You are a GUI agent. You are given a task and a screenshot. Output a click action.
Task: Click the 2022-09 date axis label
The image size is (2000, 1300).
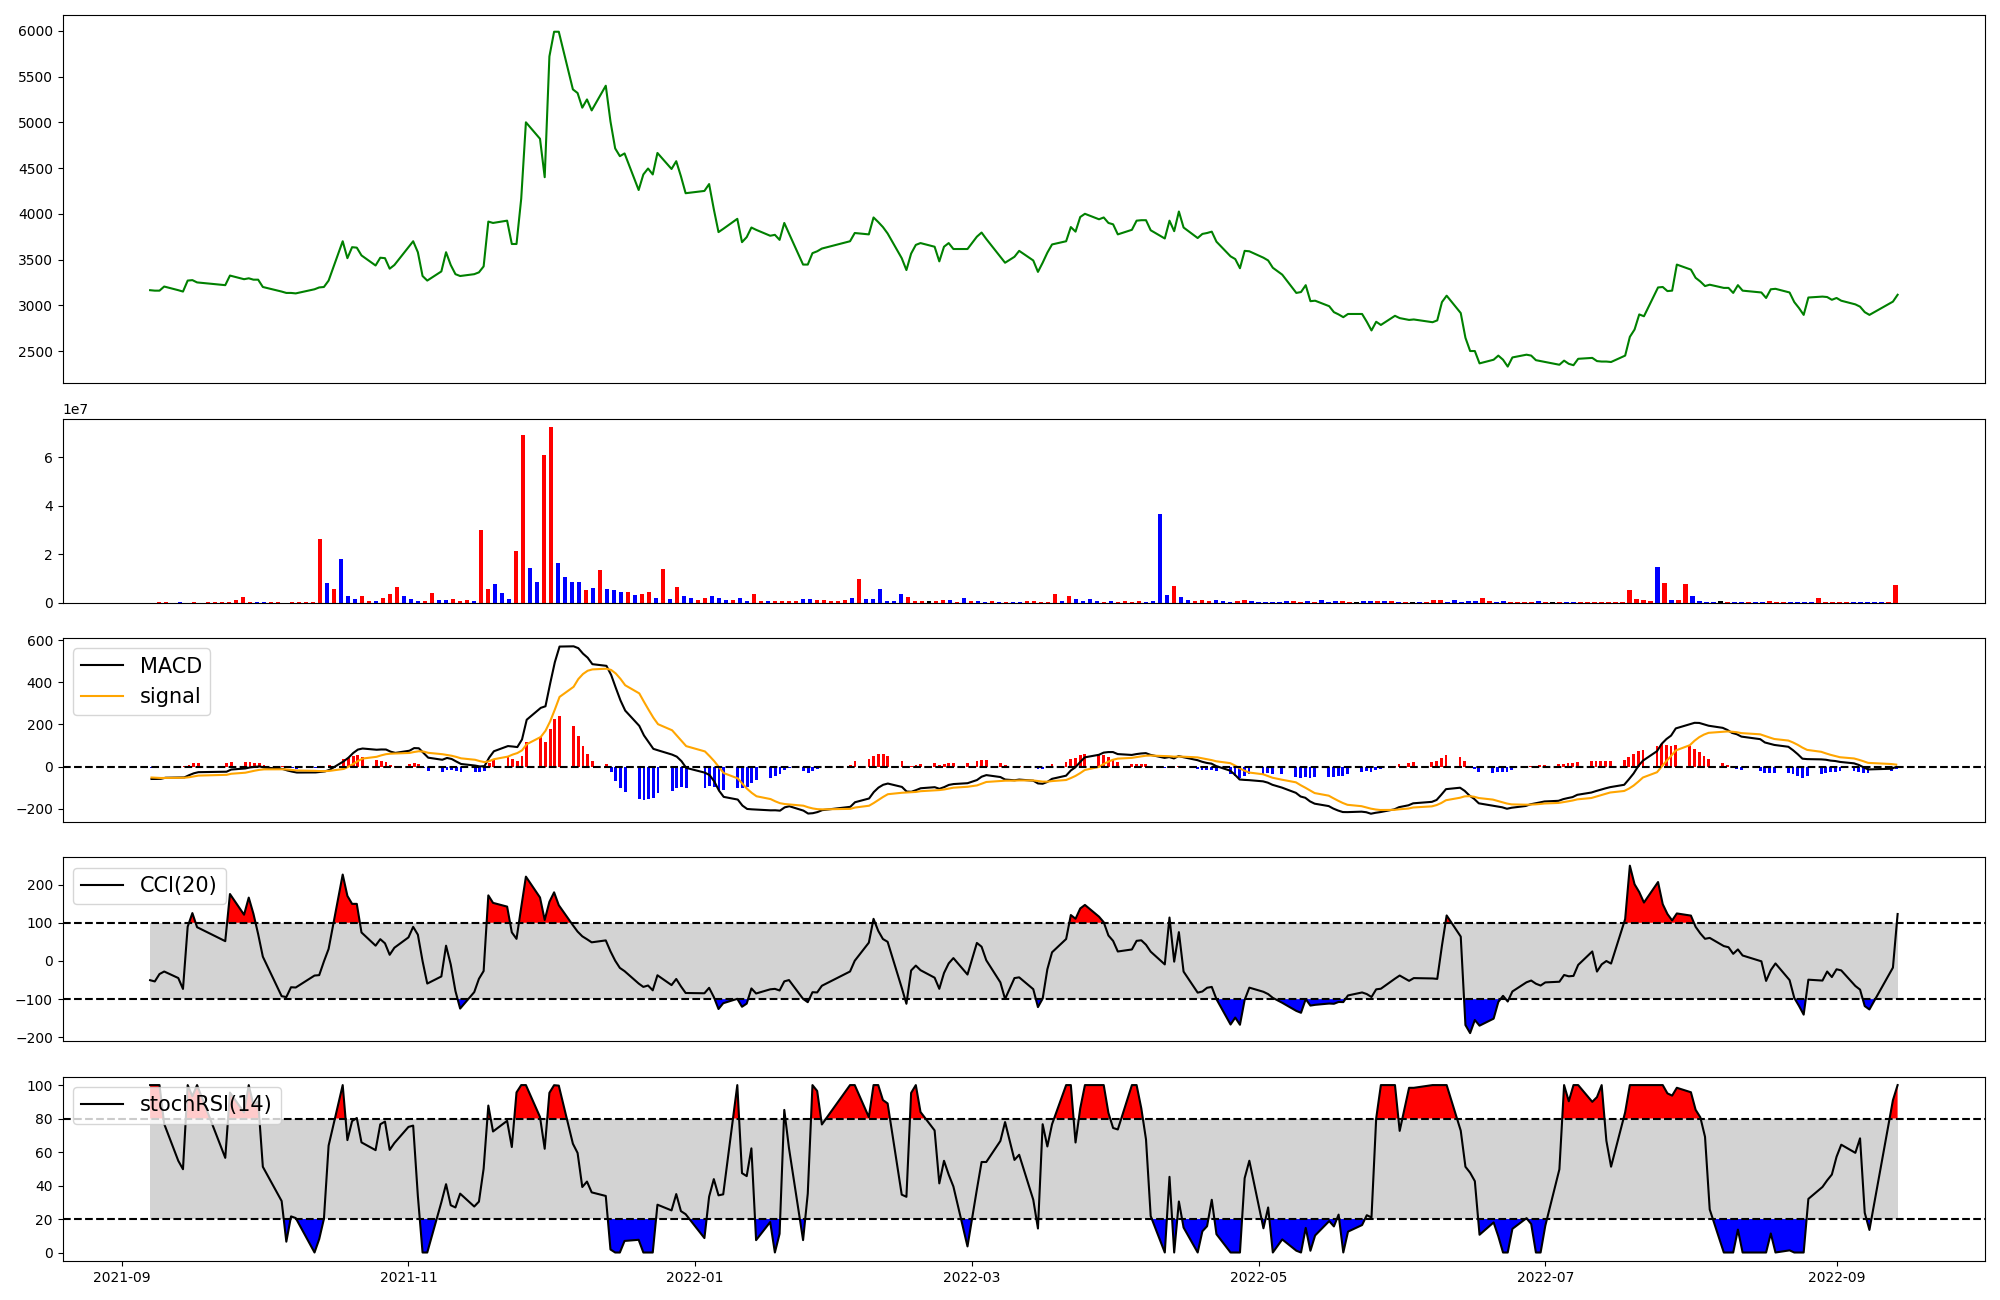point(1837,1277)
